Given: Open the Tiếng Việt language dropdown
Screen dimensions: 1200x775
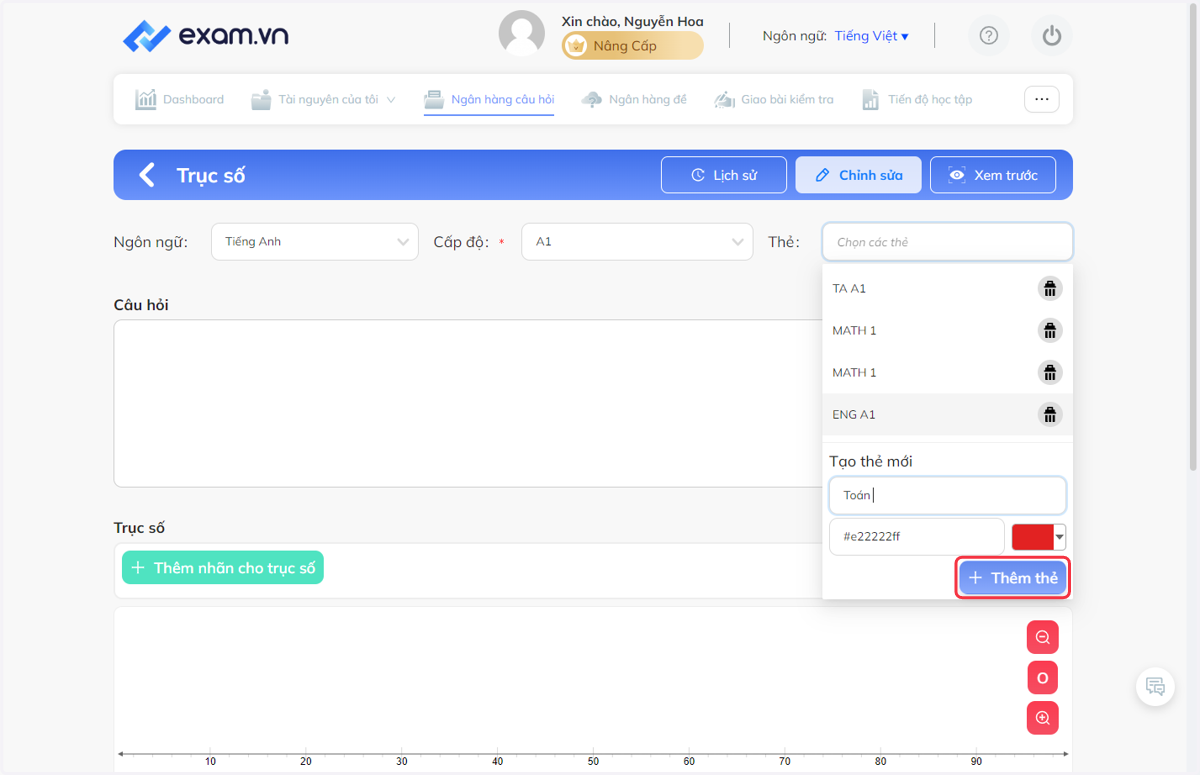Looking at the screenshot, I should [x=872, y=36].
